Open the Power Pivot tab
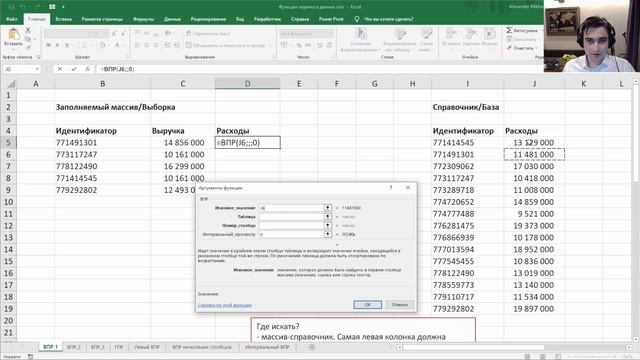This screenshot has width=640, height=360. 331,19
